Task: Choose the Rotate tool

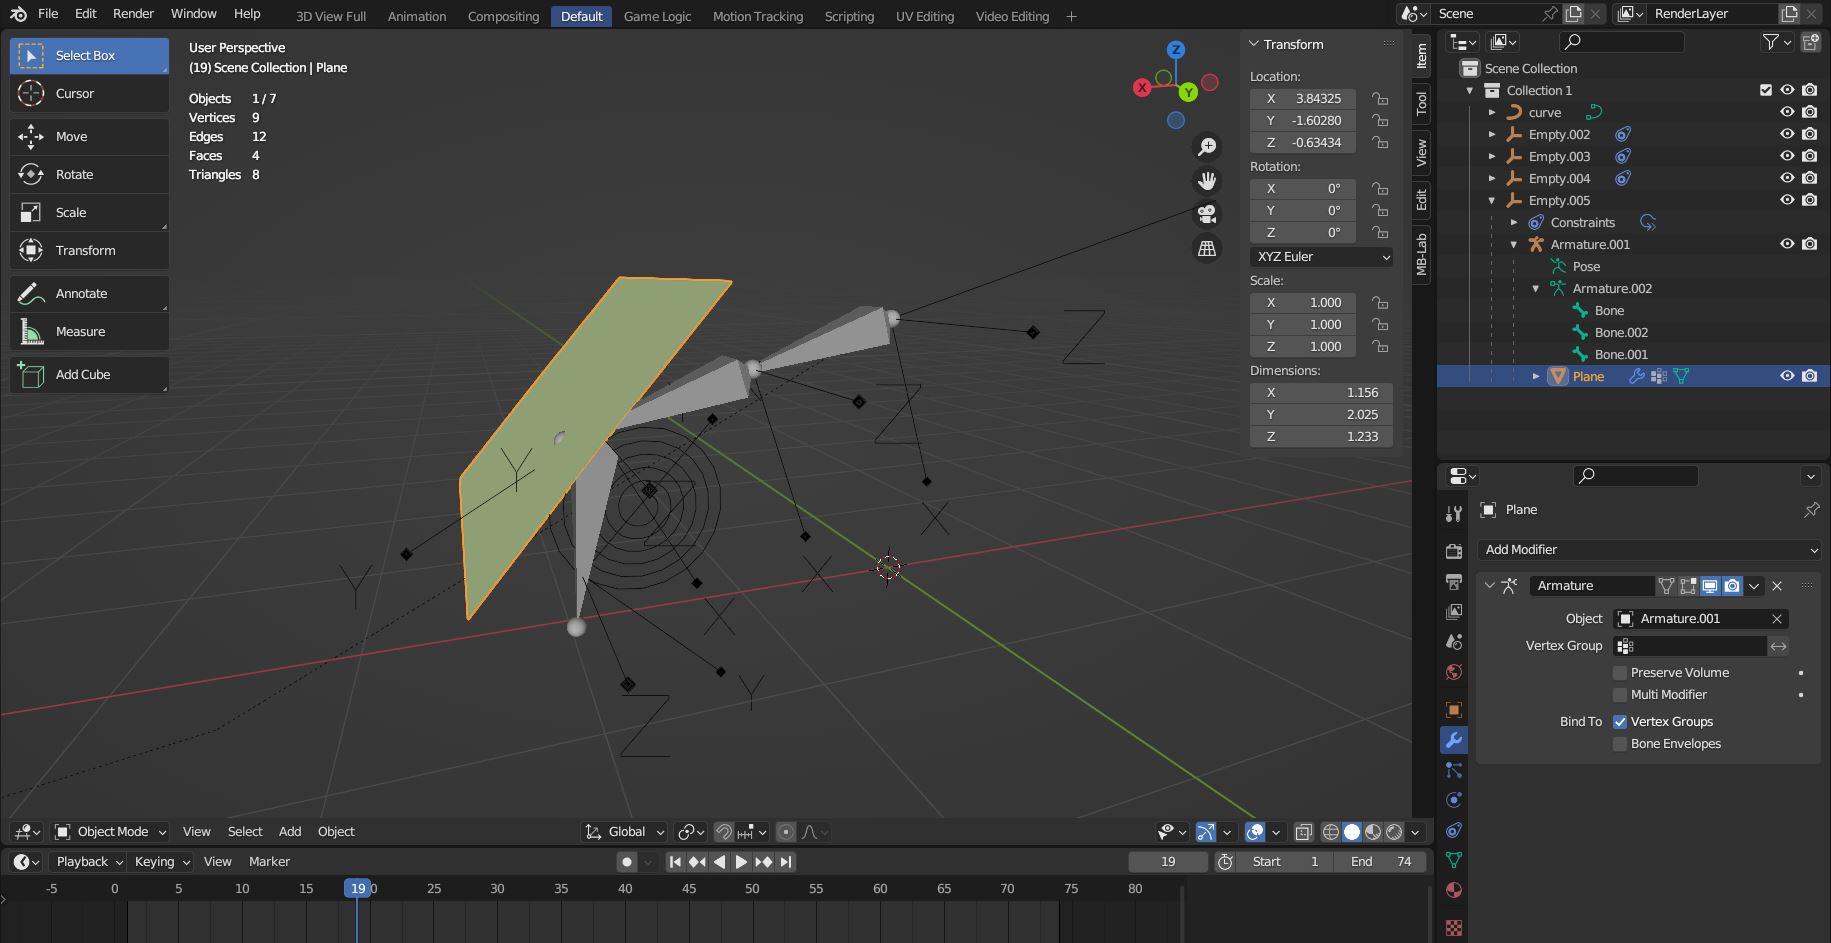Action: click(x=89, y=174)
